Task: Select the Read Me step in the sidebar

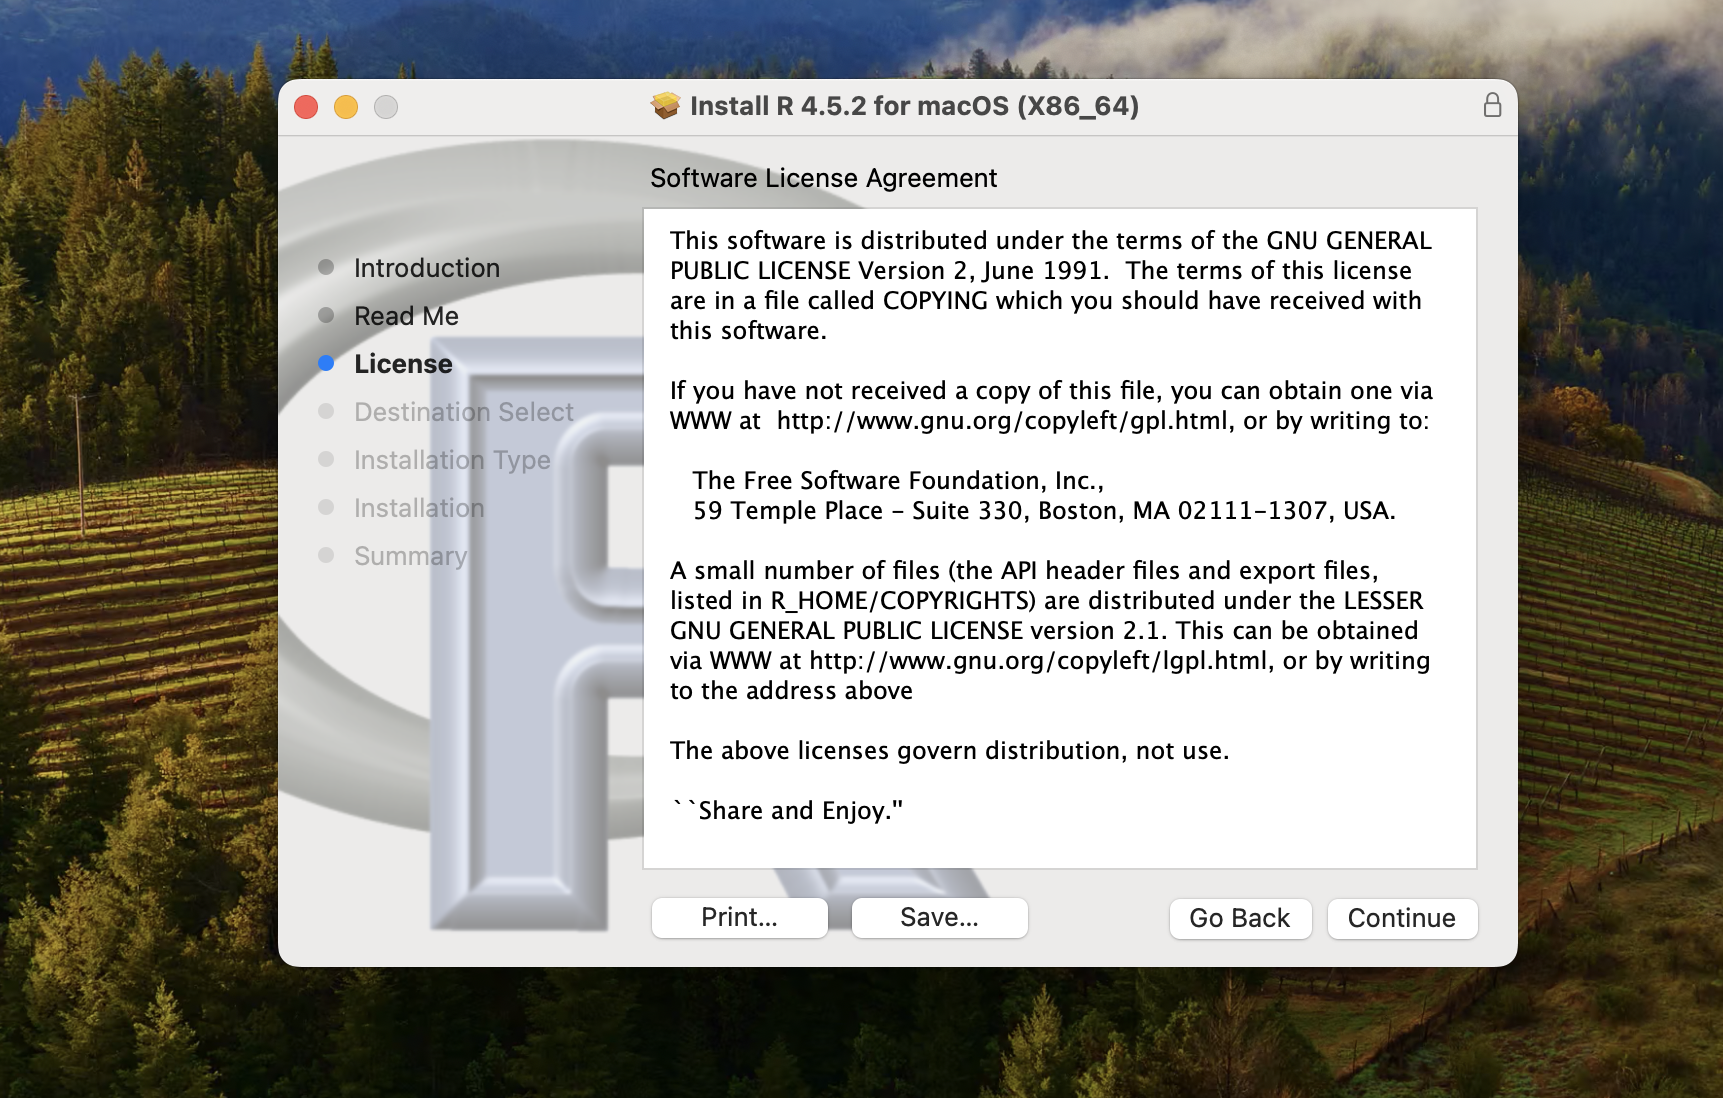Action: 406,316
